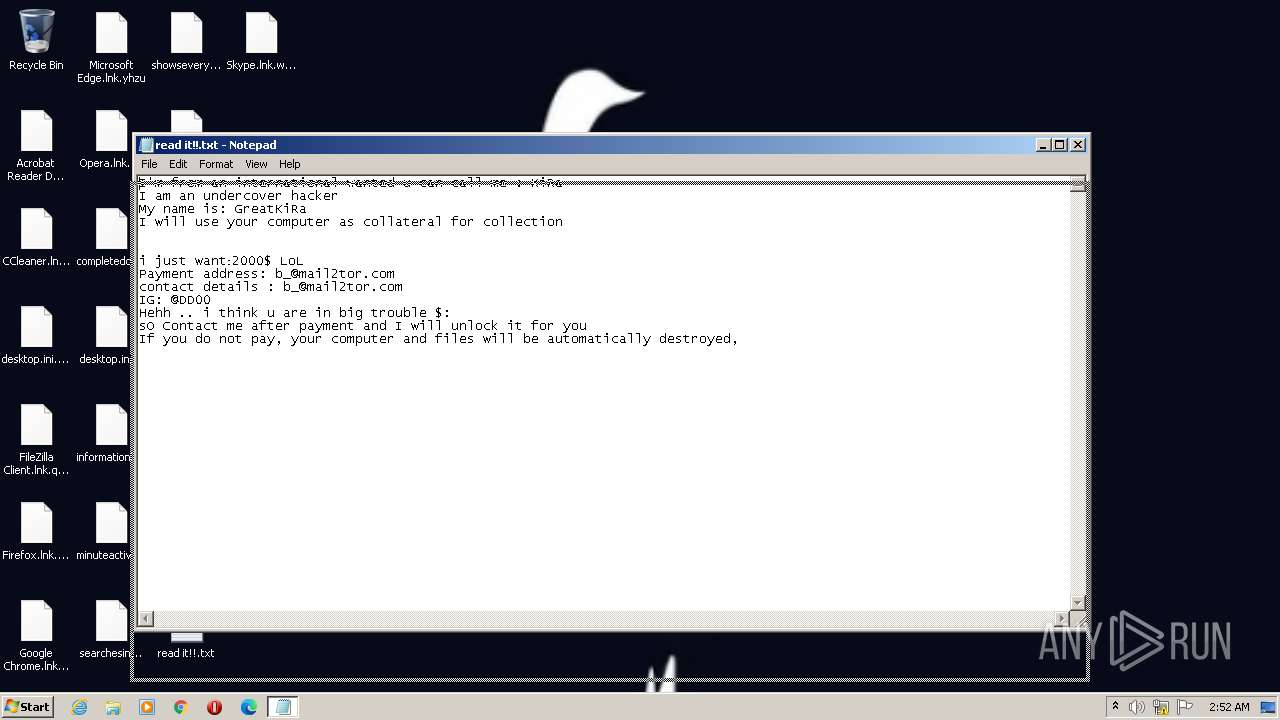Image resolution: width=1280 pixels, height=720 pixels.
Task: Show hidden tray icons arrow
Action: 1115,706
